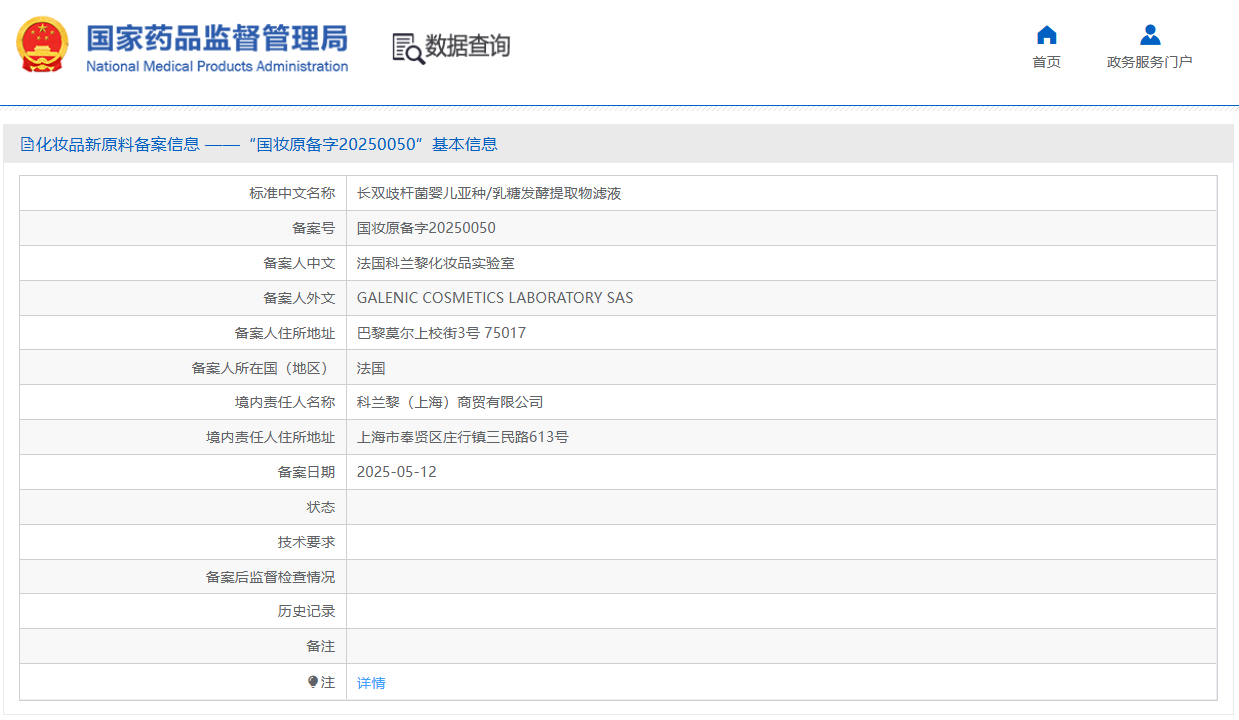Click the 技术要求 row label
1239x720 pixels.
pyautogui.click(x=306, y=542)
